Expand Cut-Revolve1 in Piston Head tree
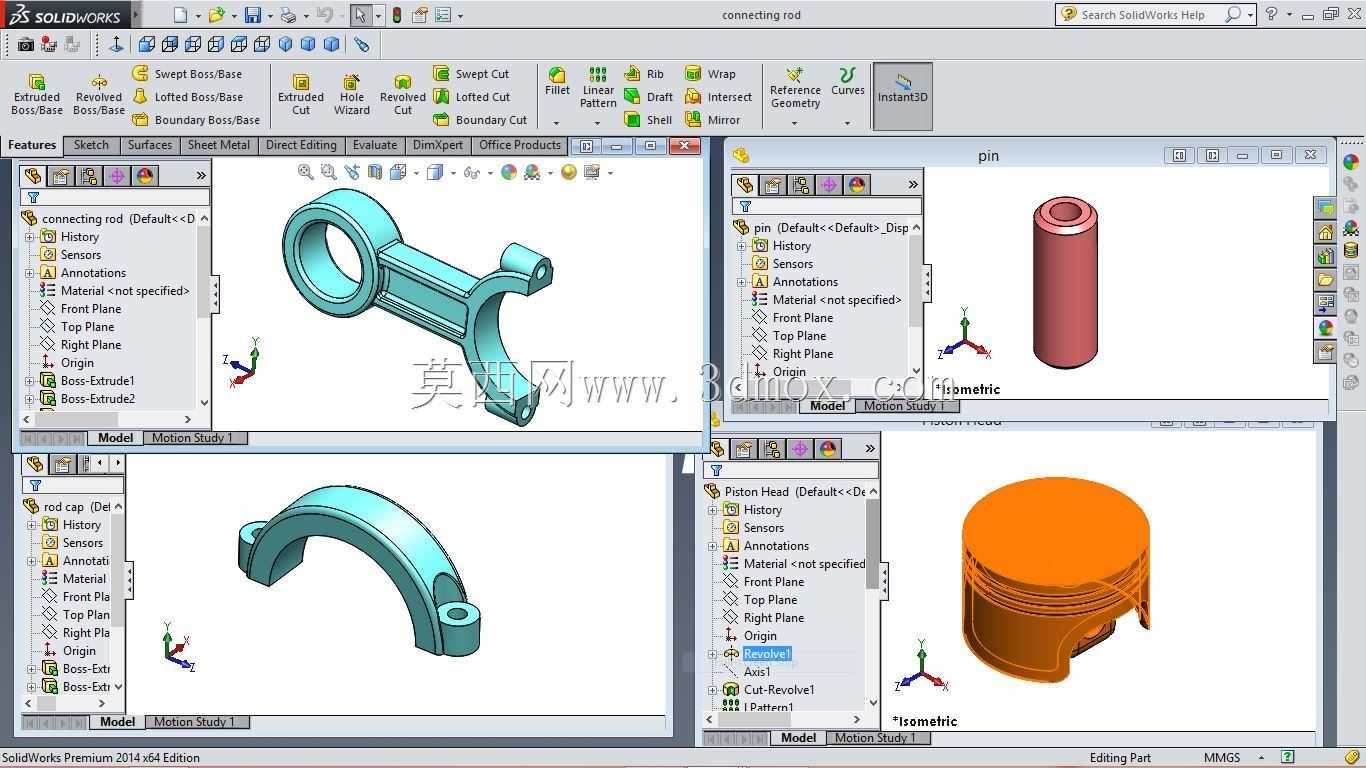The width and height of the screenshot is (1366, 768). click(x=713, y=690)
